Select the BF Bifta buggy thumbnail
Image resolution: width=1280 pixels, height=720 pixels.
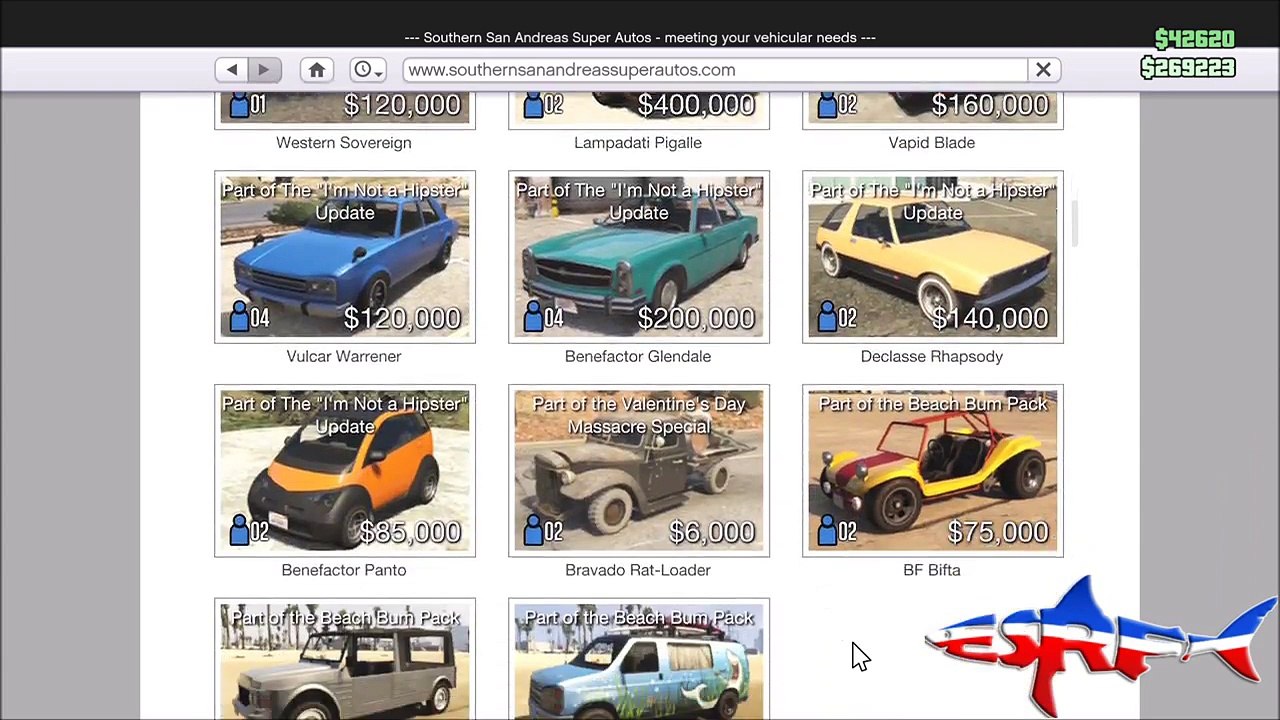tap(933, 471)
